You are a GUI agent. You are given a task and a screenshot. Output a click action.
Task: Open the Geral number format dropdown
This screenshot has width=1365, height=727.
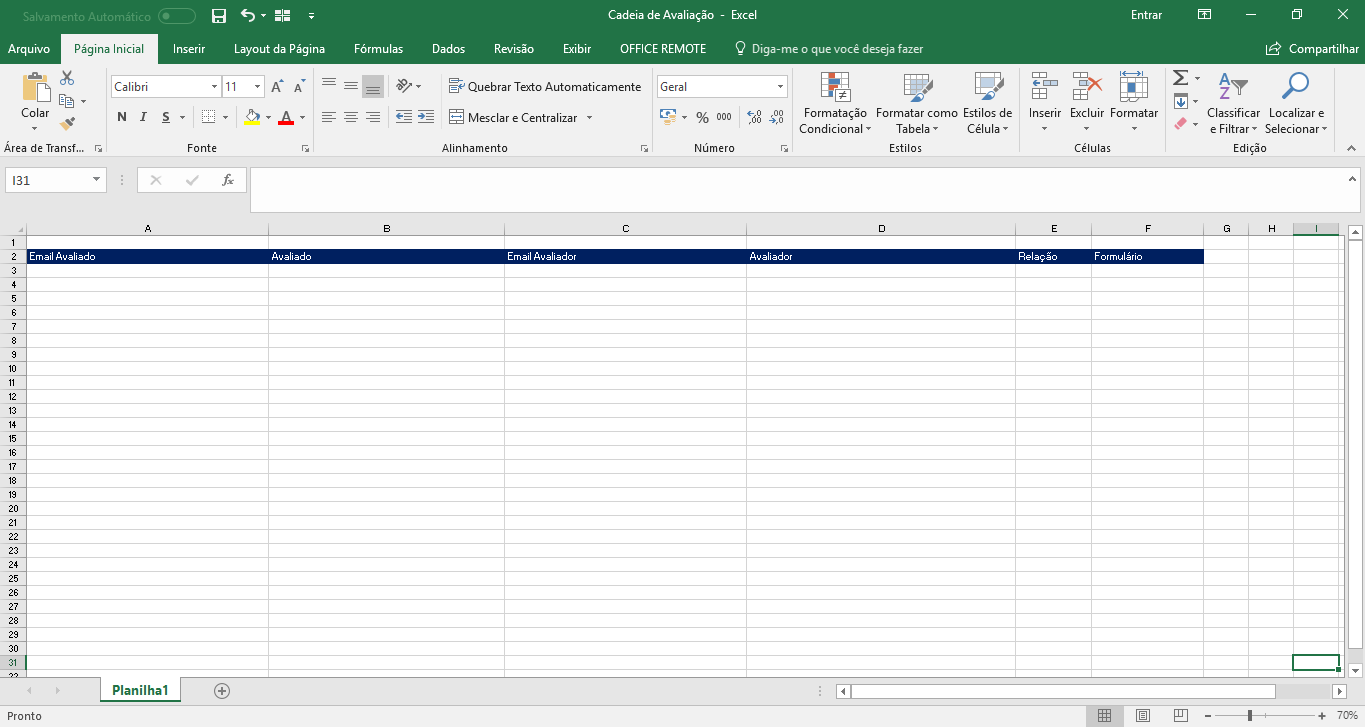pos(780,87)
